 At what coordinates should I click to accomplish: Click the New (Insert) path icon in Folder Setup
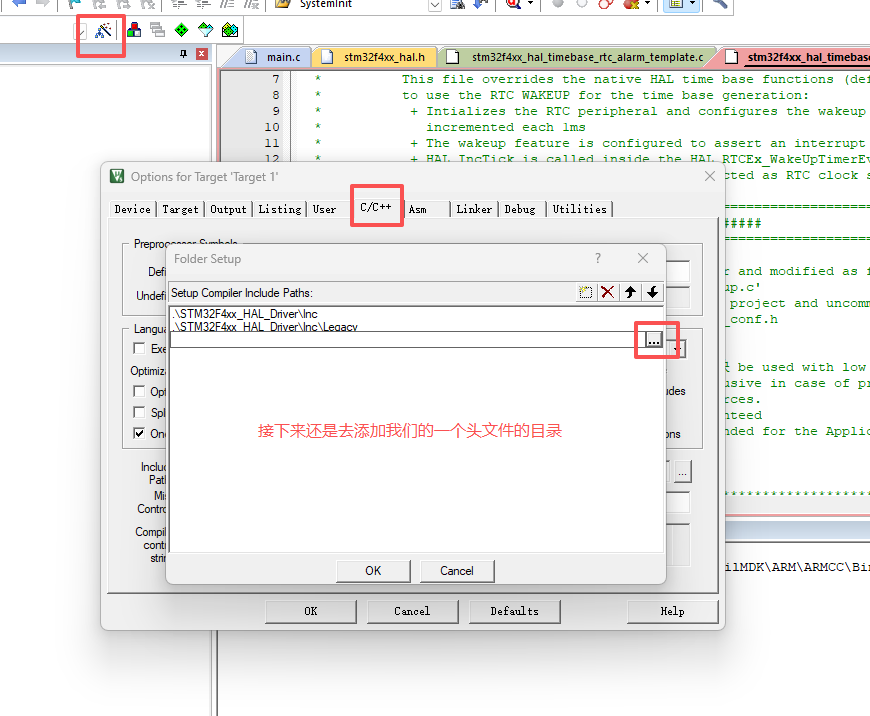pyautogui.click(x=586, y=292)
